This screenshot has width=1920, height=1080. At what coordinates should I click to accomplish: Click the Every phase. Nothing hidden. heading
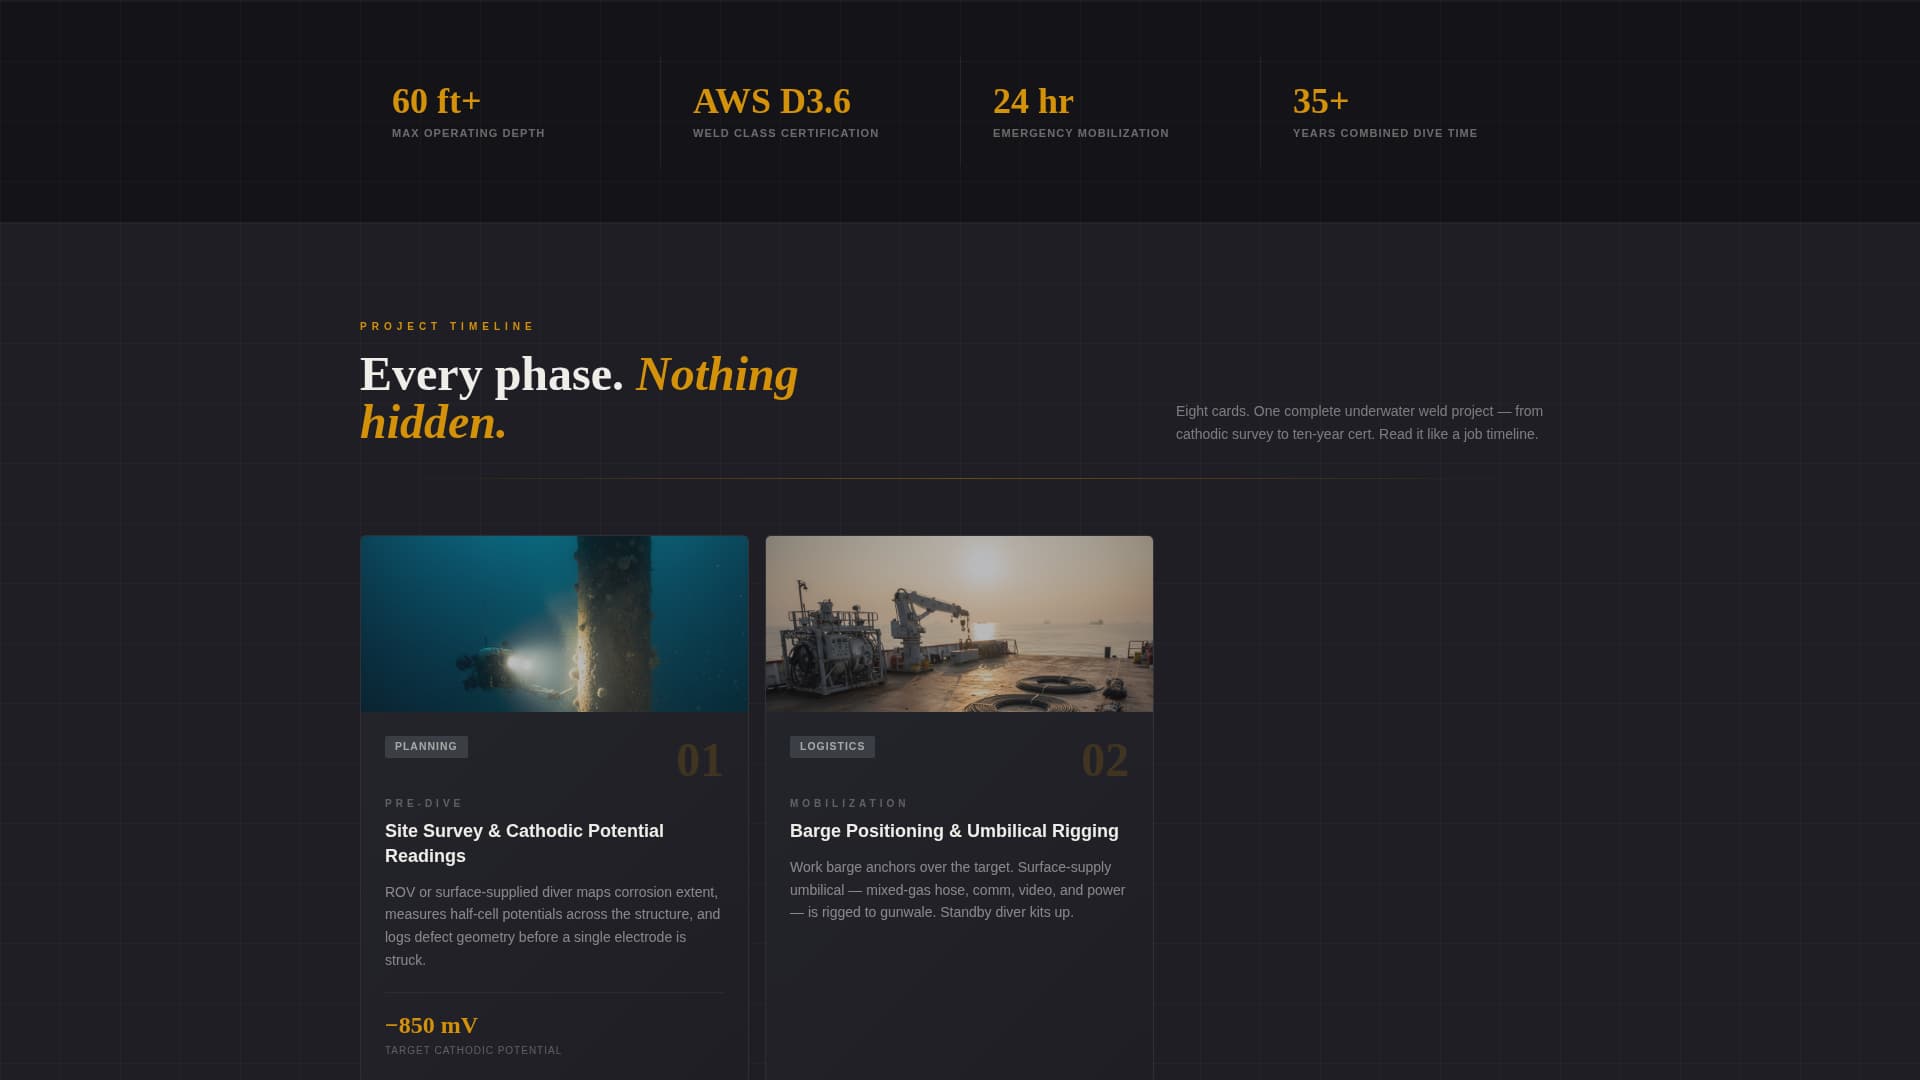tap(579, 398)
